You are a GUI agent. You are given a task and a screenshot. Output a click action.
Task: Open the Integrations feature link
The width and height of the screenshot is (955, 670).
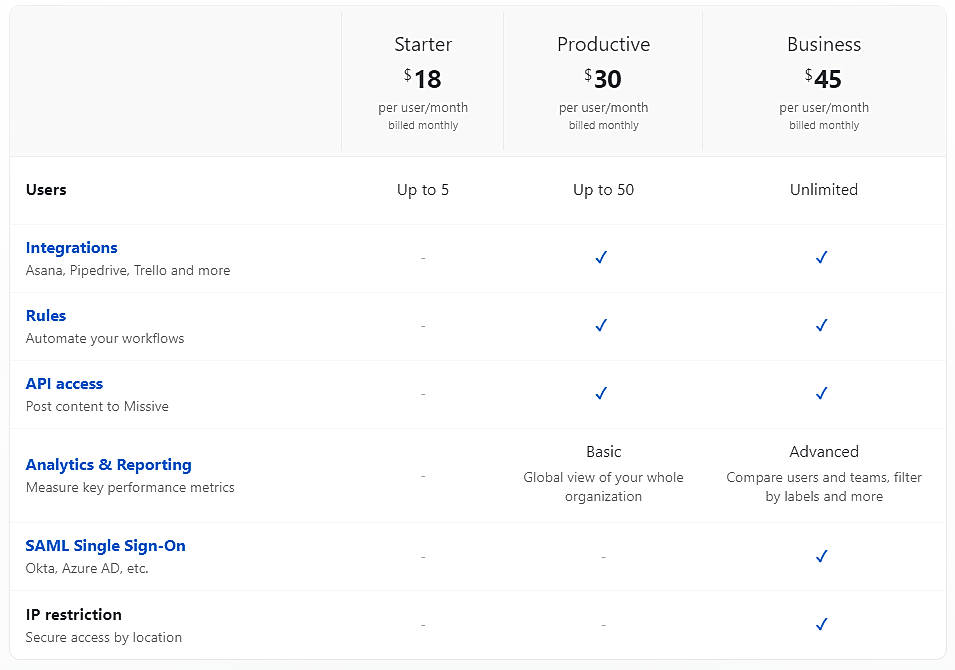(x=71, y=247)
